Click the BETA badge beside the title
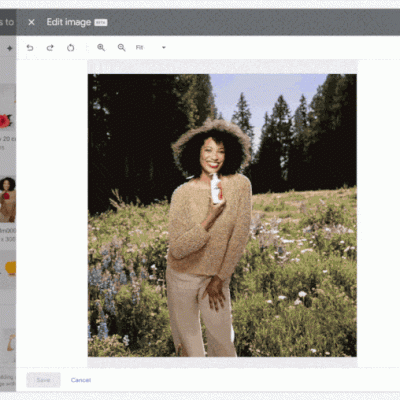The height and width of the screenshot is (400, 400). point(101,23)
